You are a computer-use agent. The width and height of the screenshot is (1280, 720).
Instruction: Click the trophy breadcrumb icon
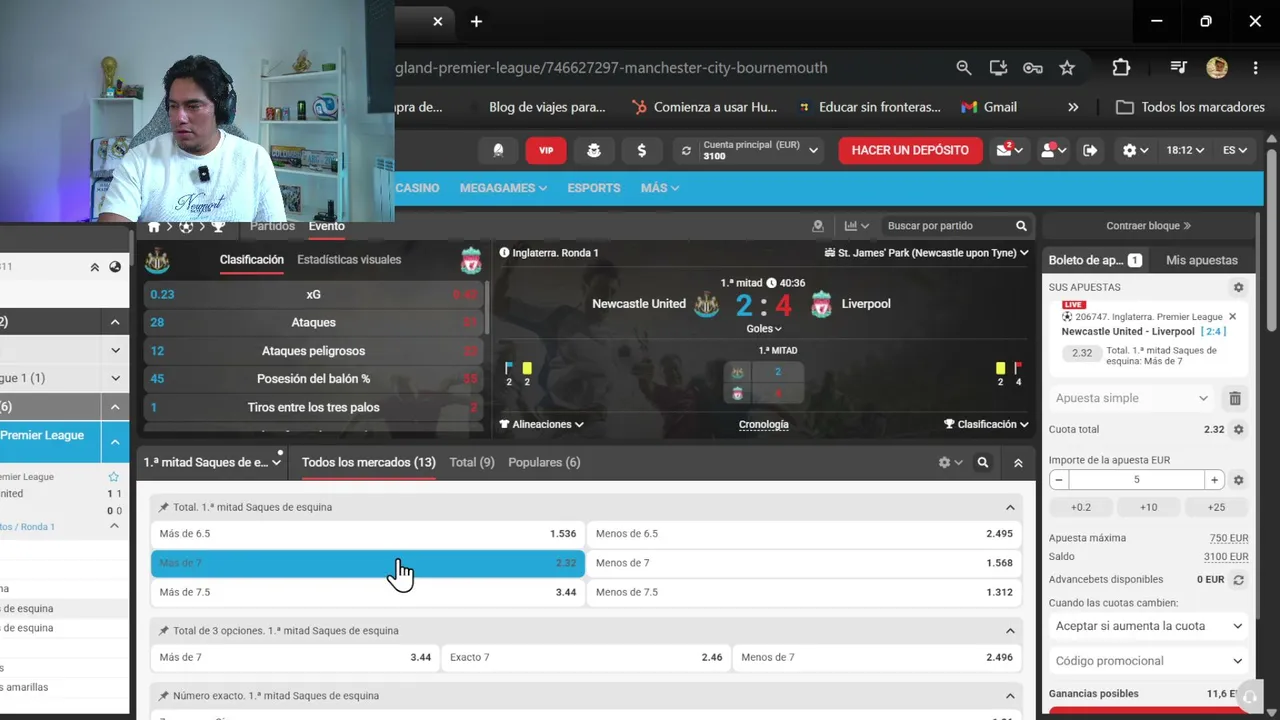218,227
